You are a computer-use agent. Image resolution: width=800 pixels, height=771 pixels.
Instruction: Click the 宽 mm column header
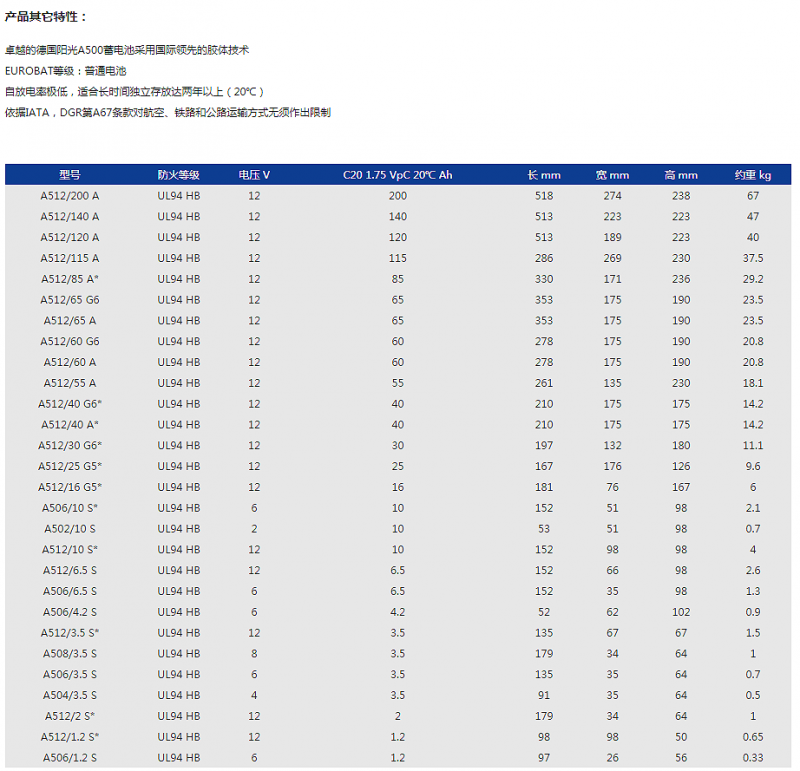[x=612, y=175]
